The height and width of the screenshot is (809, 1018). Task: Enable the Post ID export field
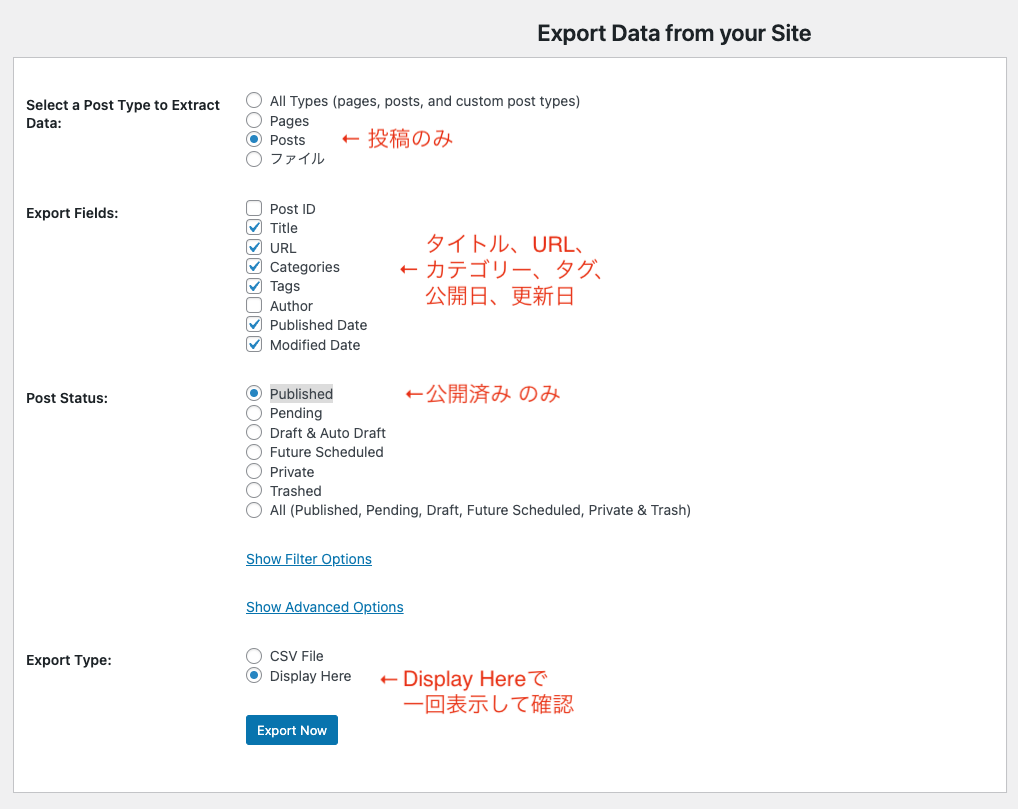click(254, 209)
